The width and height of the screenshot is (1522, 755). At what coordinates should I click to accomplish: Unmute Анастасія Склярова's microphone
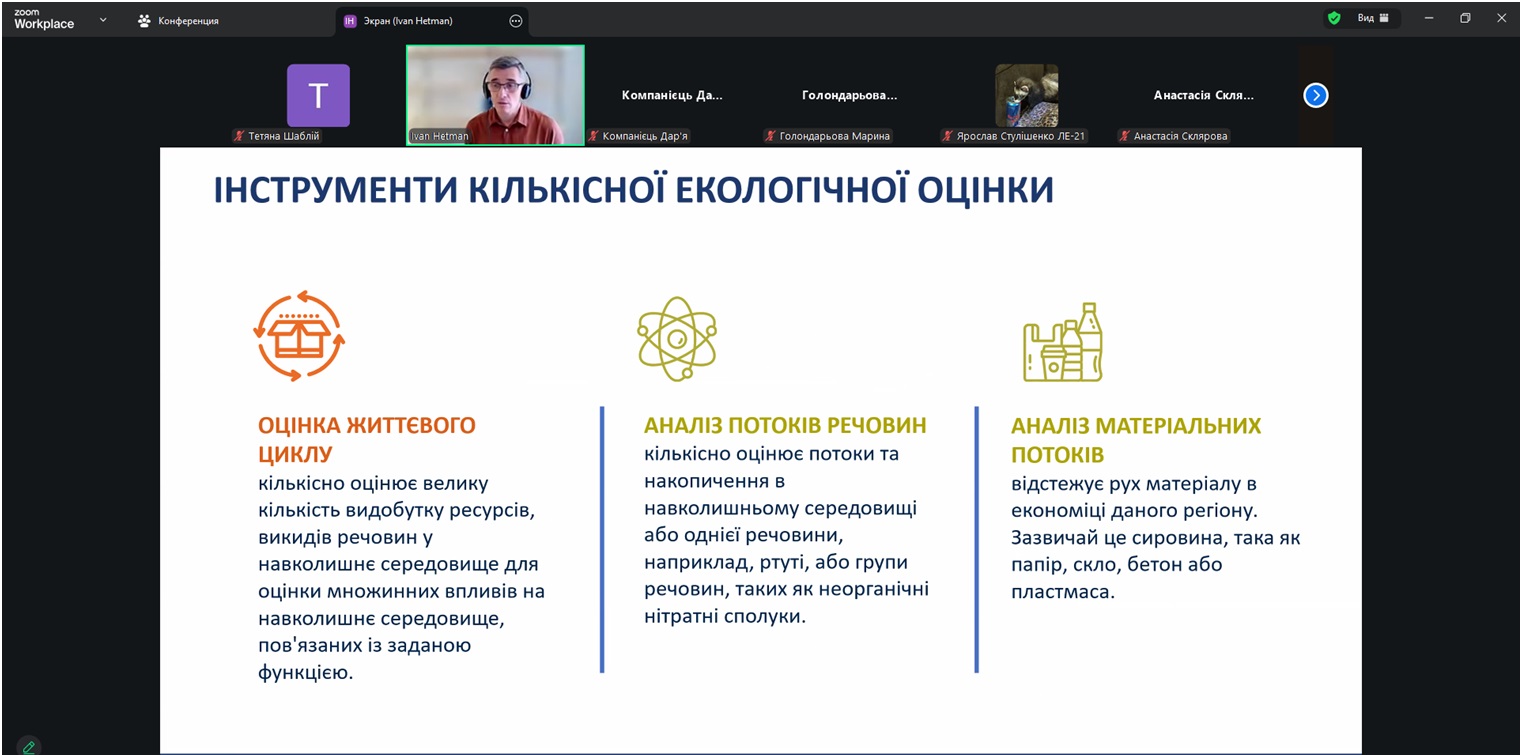click(x=1123, y=135)
